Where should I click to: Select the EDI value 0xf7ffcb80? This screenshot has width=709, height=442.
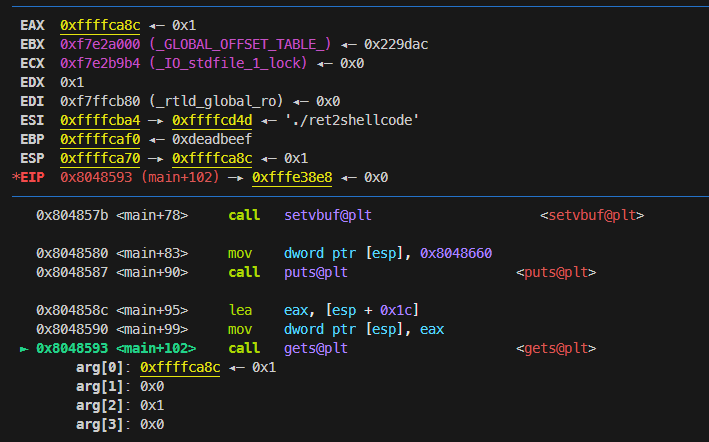tap(100, 101)
